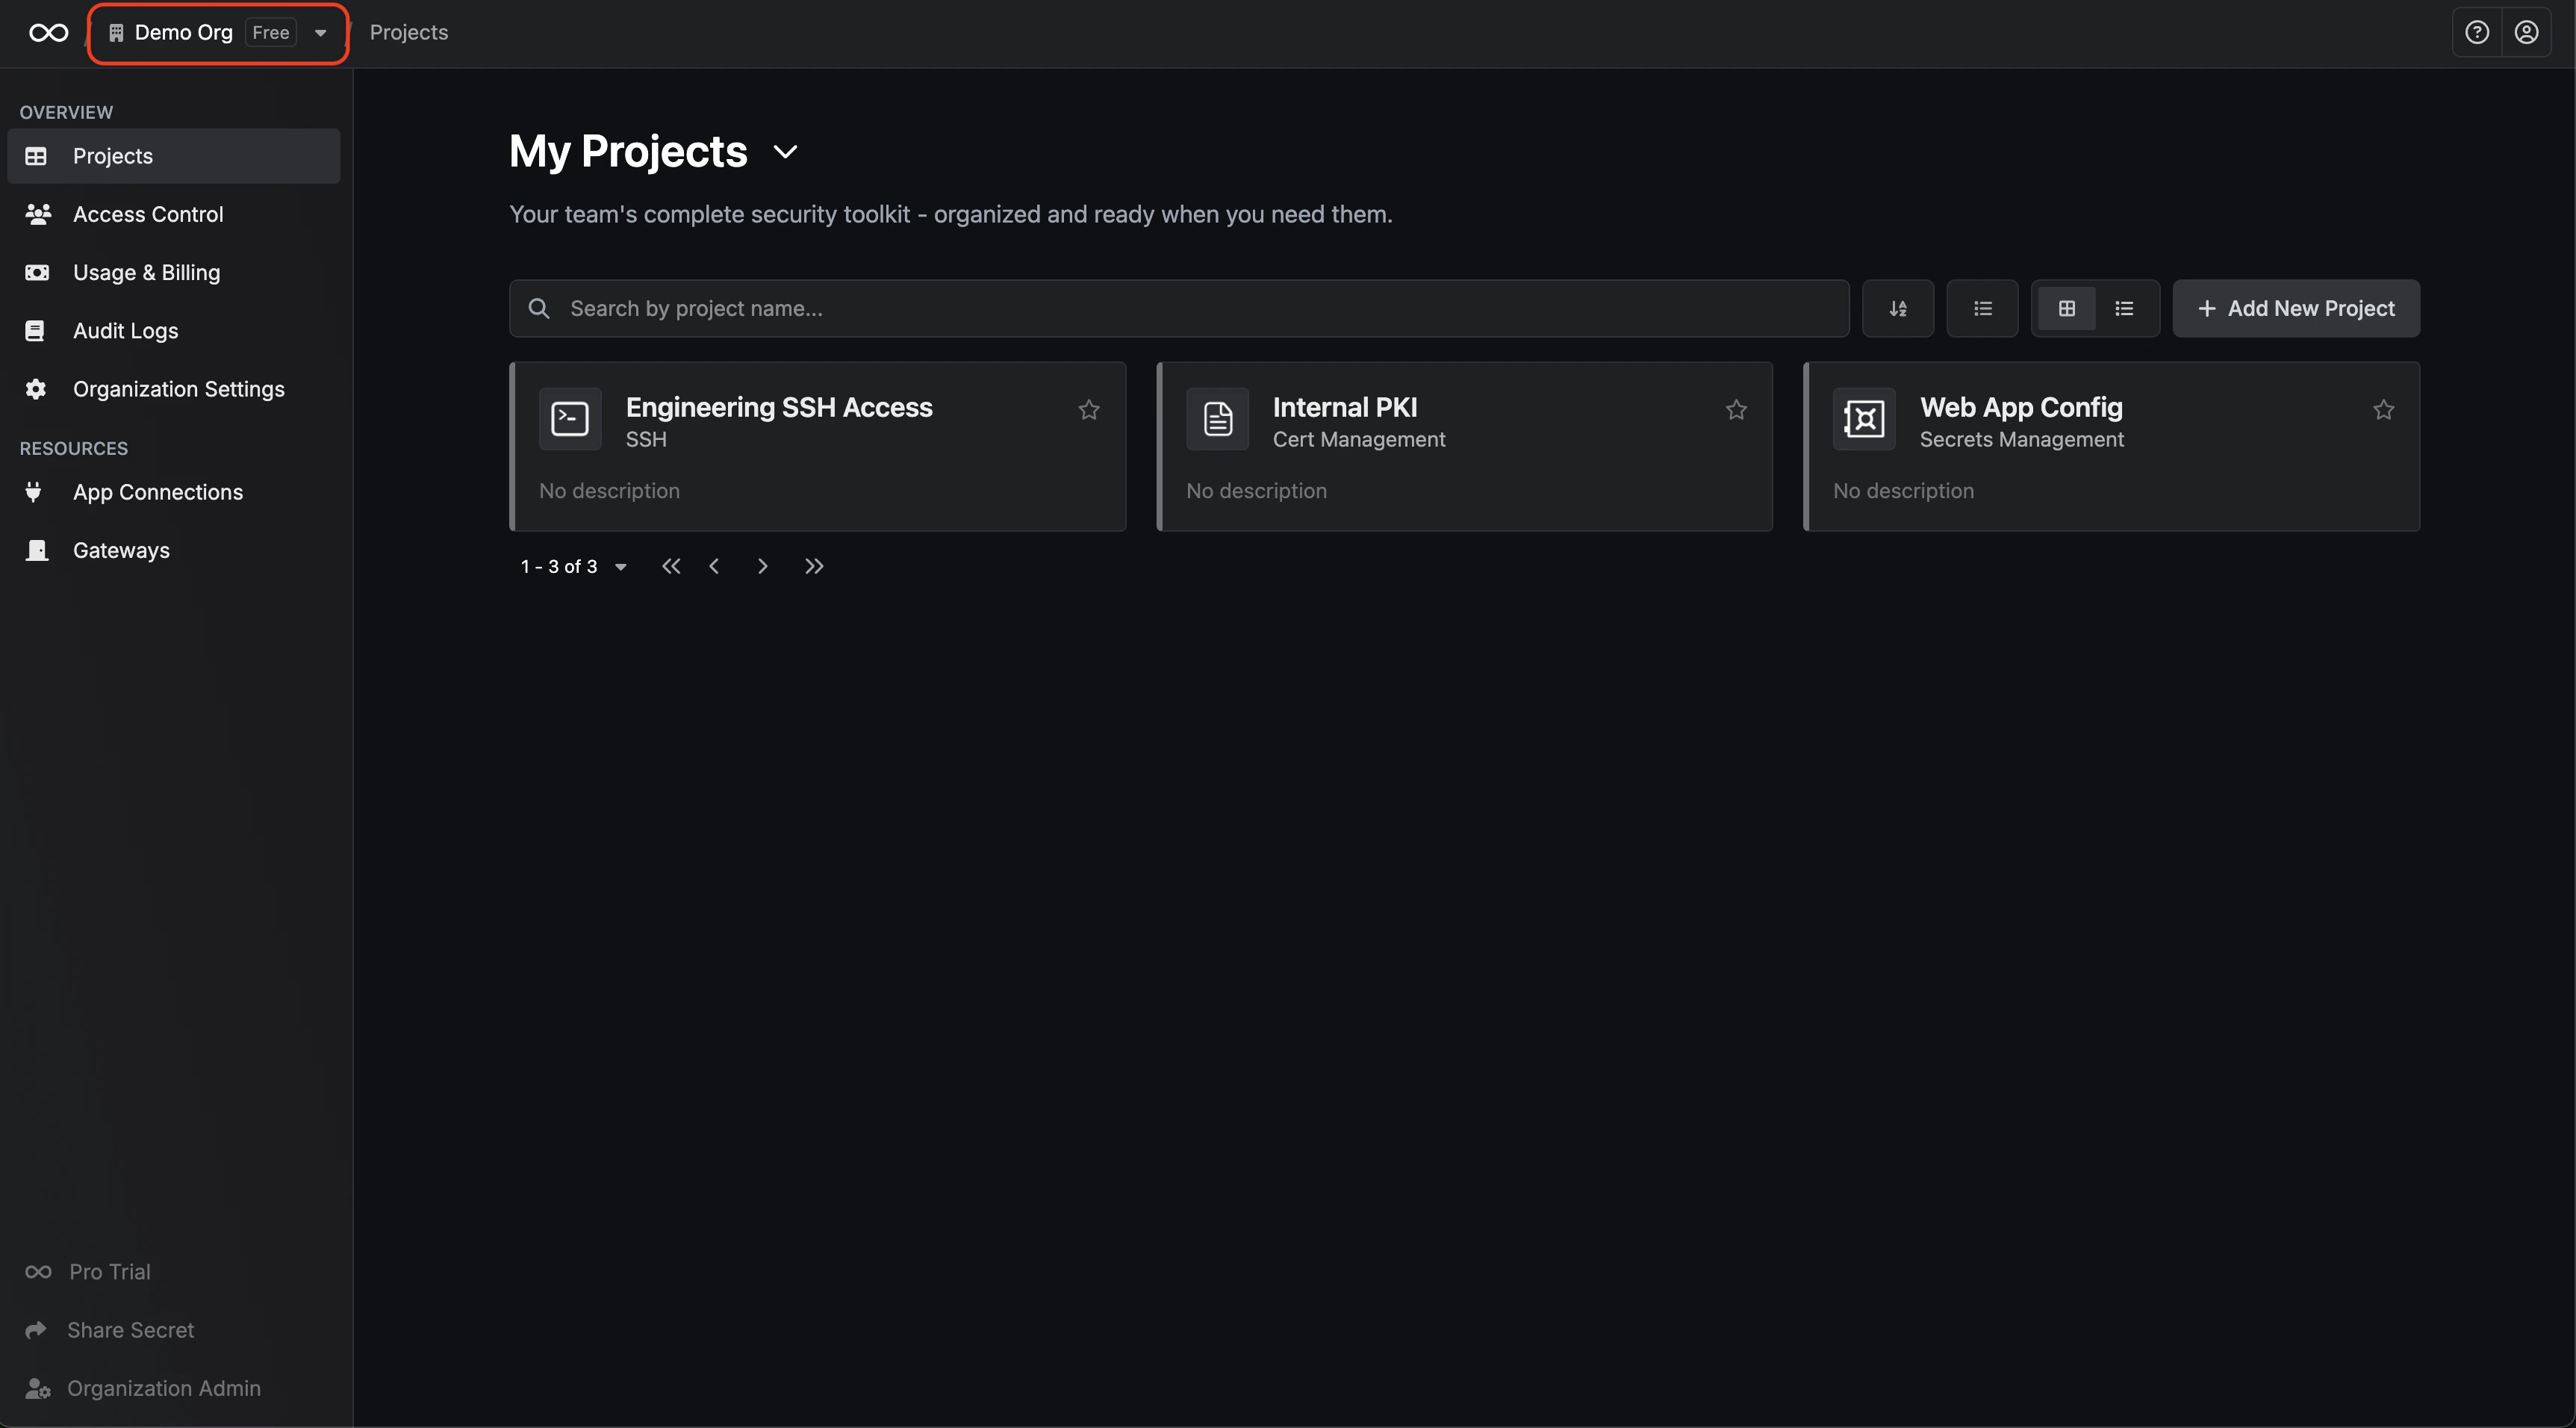The width and height of the screenshot is (2576, 1428).
Task: Click the Audit Logs book icon
Action: (x=35, y=331)
